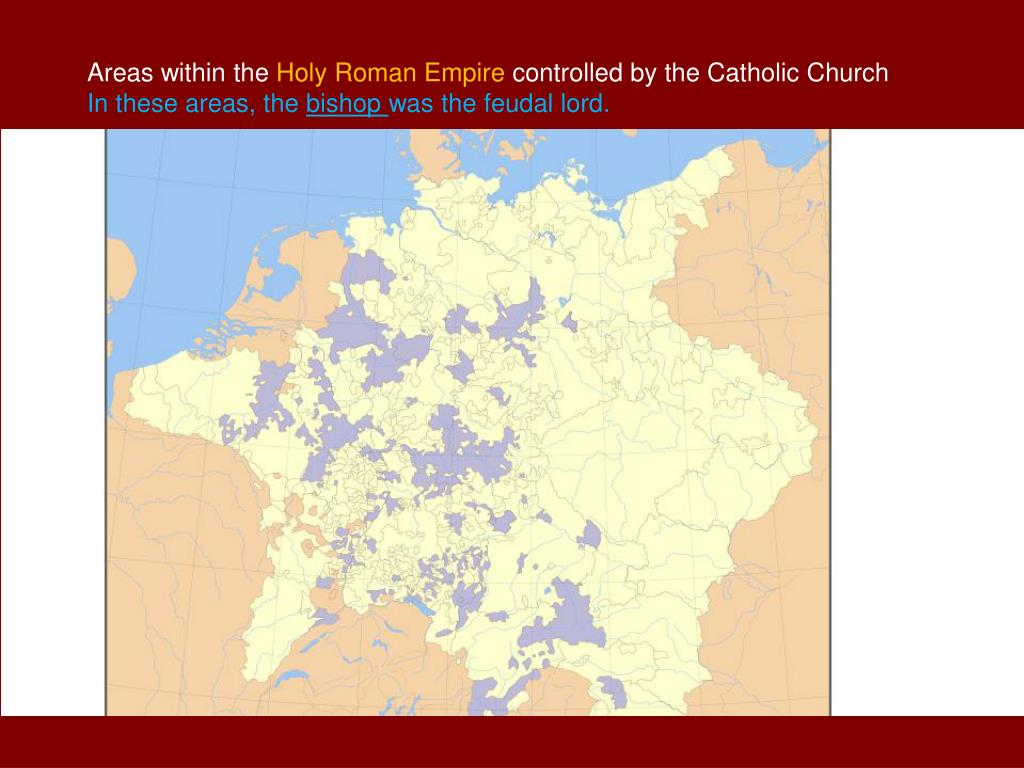Image resolution: width=1024 pixels, height=768 pixels.
Task: Click the orange "Holy Roman Empire" text
Action: pos(391,72)
